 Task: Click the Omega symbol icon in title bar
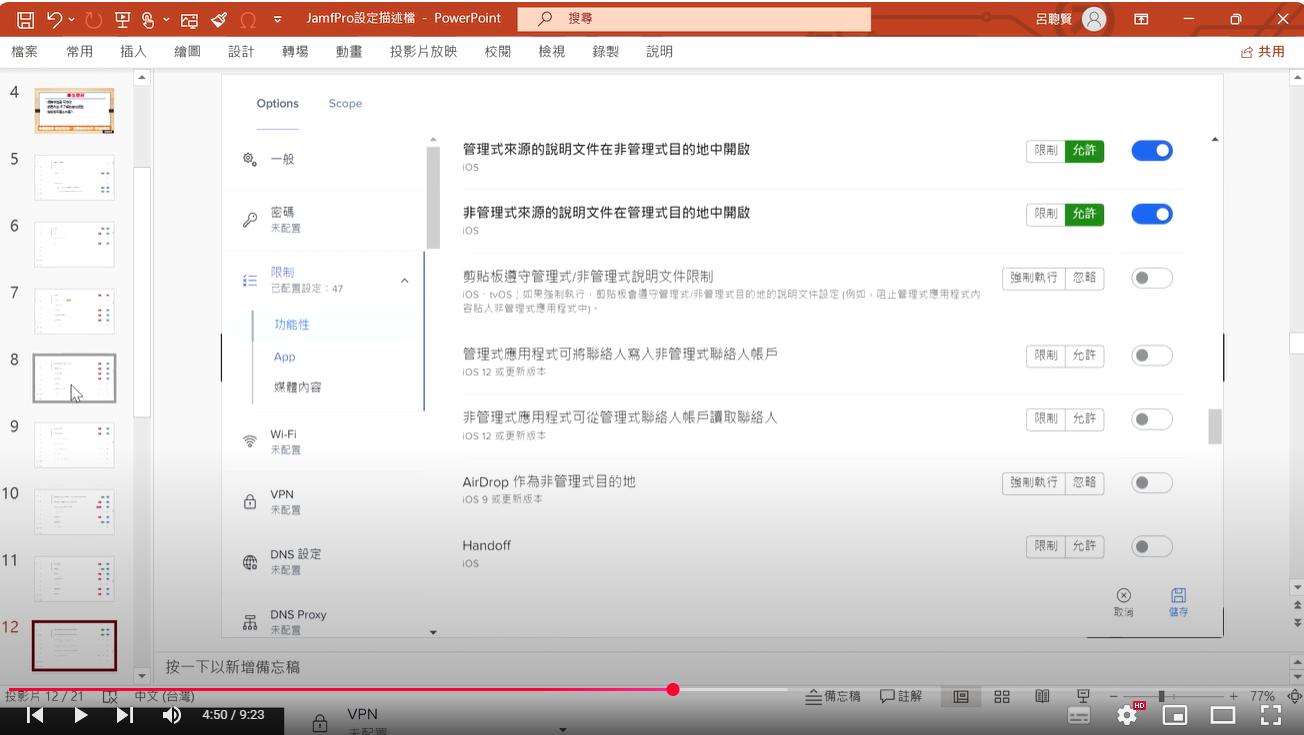pos(248,19)
